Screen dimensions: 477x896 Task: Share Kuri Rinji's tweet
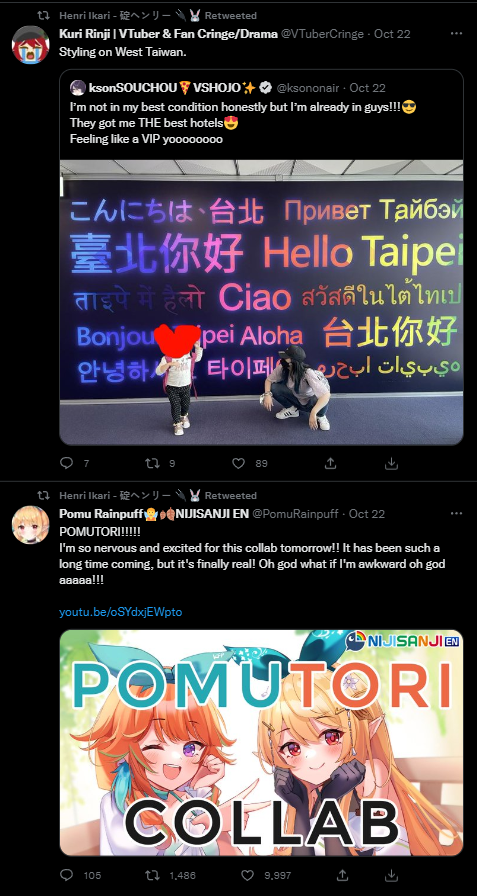[x=330, y=463]
